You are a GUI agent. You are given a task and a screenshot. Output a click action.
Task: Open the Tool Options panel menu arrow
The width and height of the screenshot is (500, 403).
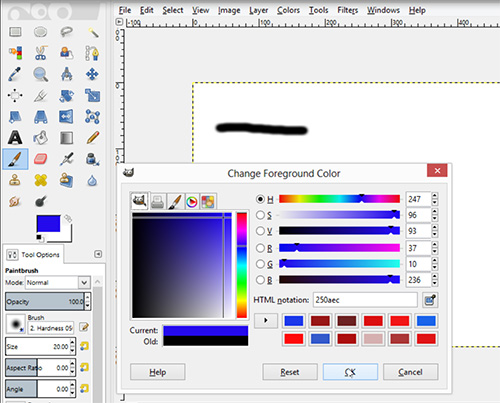pos(98,254)
